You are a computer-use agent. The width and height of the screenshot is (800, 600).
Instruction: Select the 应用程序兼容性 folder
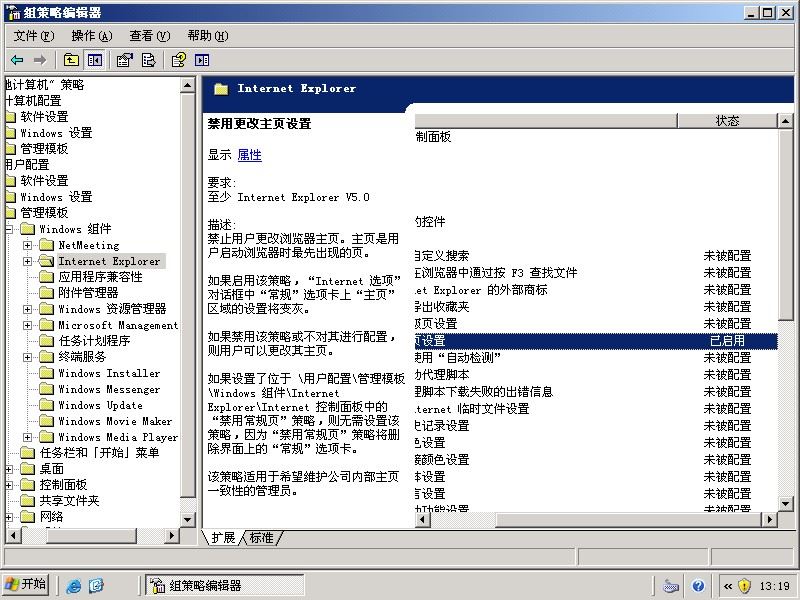coord(91,277)
